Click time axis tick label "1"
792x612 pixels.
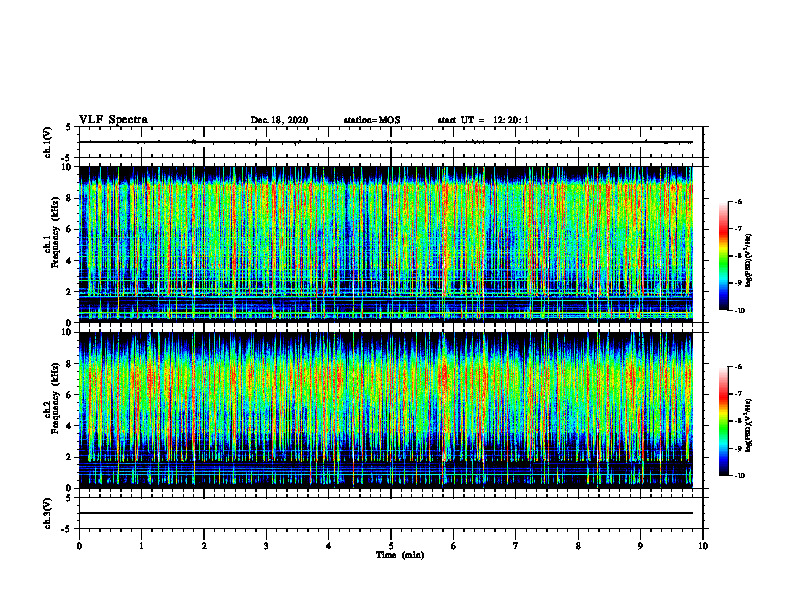click(141, 546)
